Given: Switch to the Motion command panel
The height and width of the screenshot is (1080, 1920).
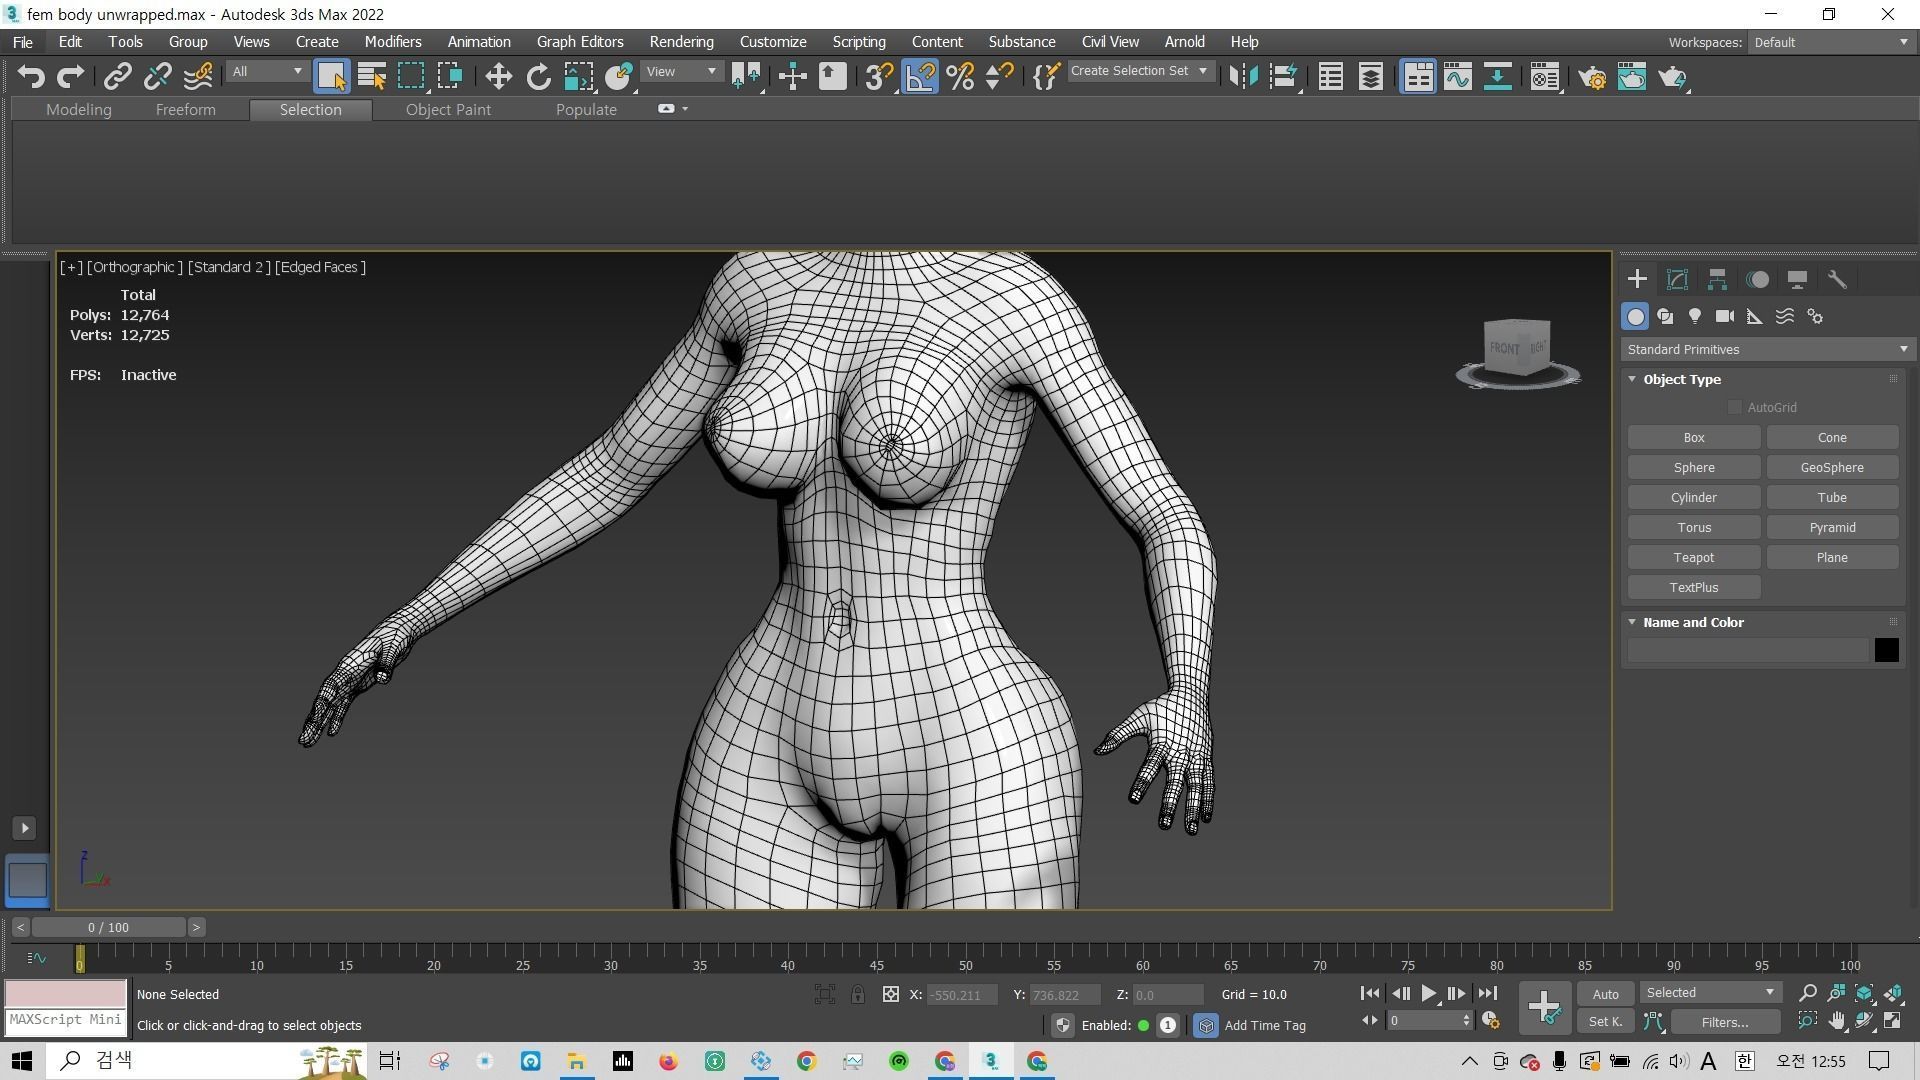Looking at the screenshot, I should [1757, 280].
